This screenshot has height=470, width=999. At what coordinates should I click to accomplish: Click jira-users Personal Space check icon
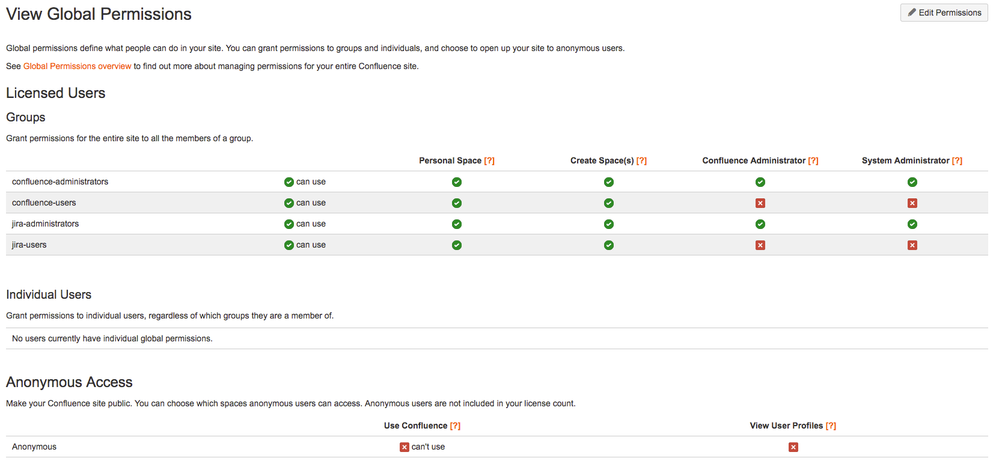[457, 245]
